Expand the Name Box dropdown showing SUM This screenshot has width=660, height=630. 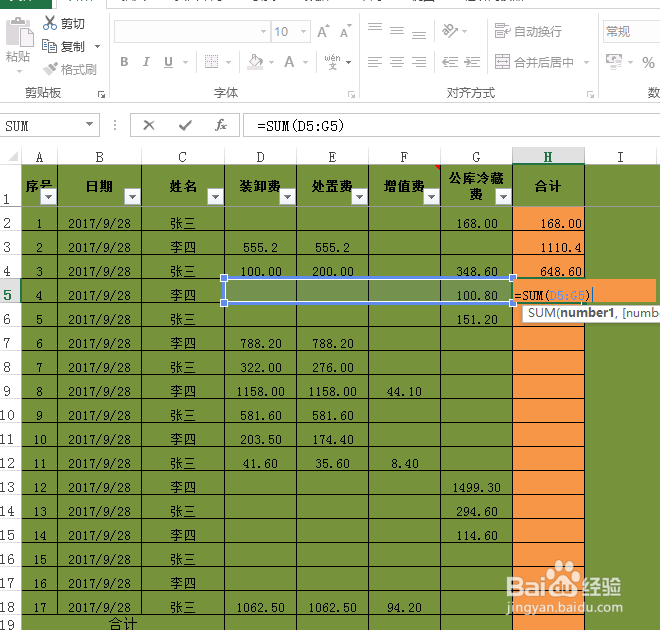point(89,125)
